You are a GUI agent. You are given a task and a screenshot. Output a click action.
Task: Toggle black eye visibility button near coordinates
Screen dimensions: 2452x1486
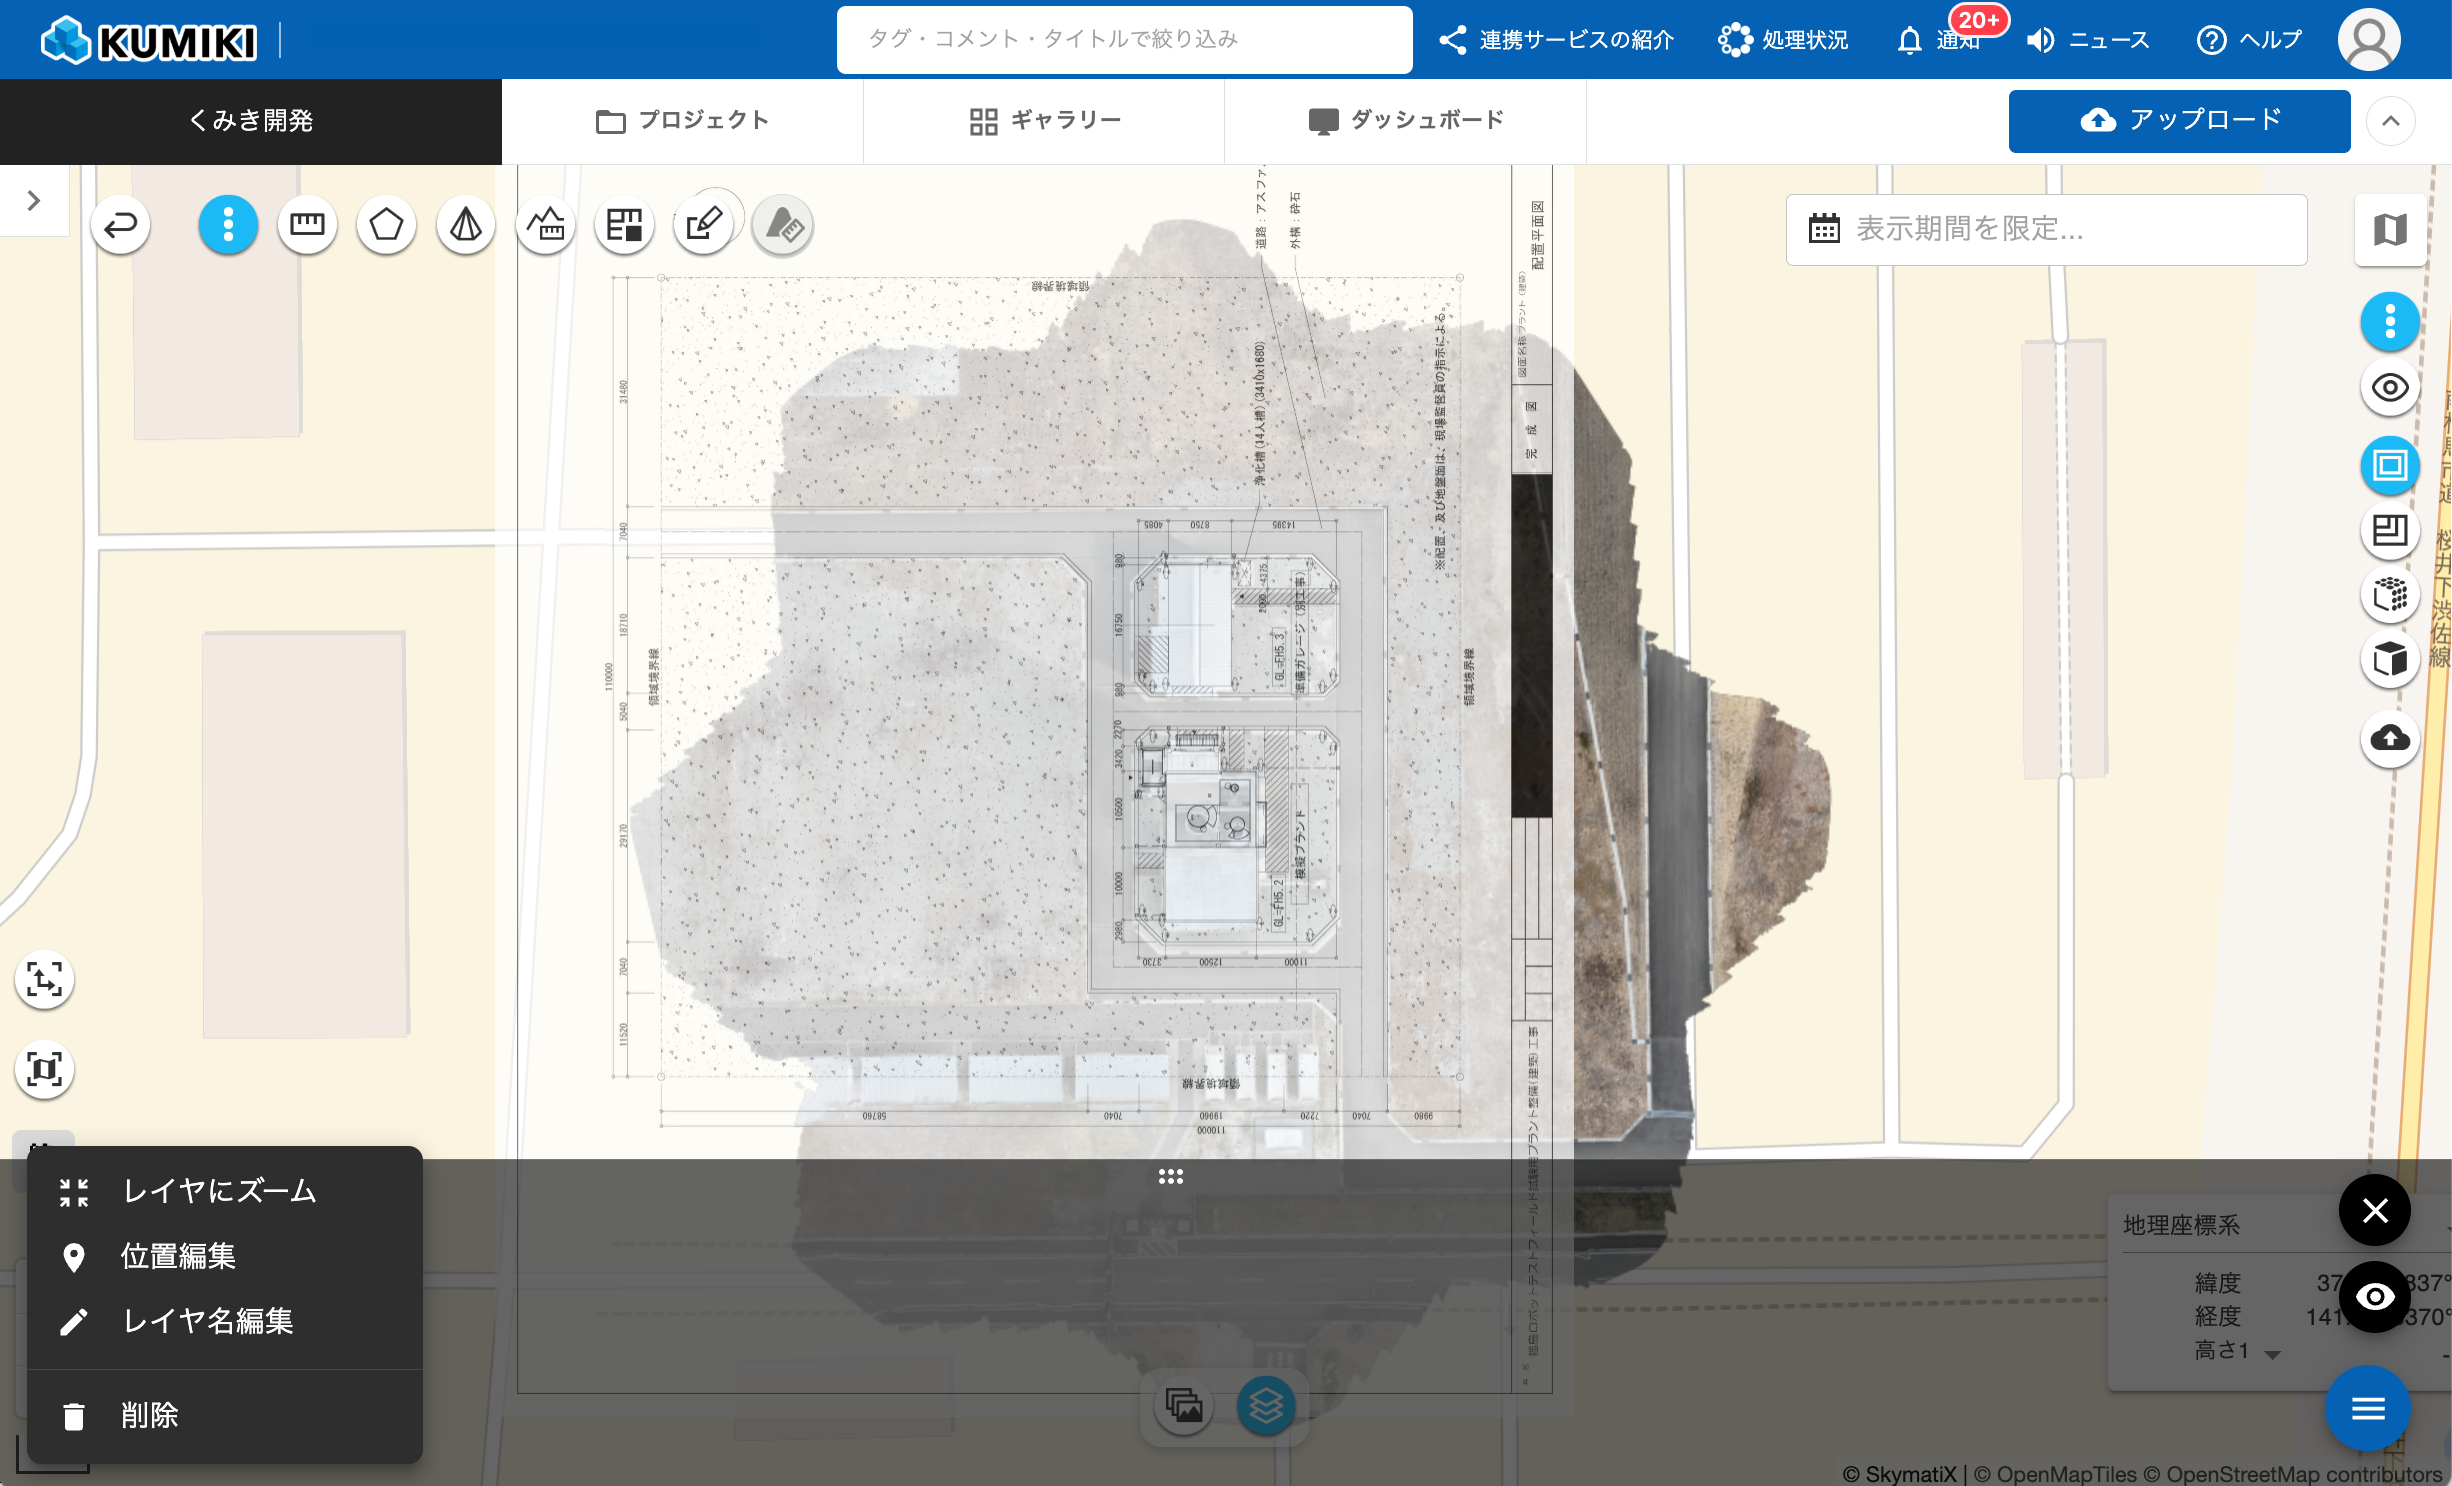pyautogui.click(x=2374, y=1297)
